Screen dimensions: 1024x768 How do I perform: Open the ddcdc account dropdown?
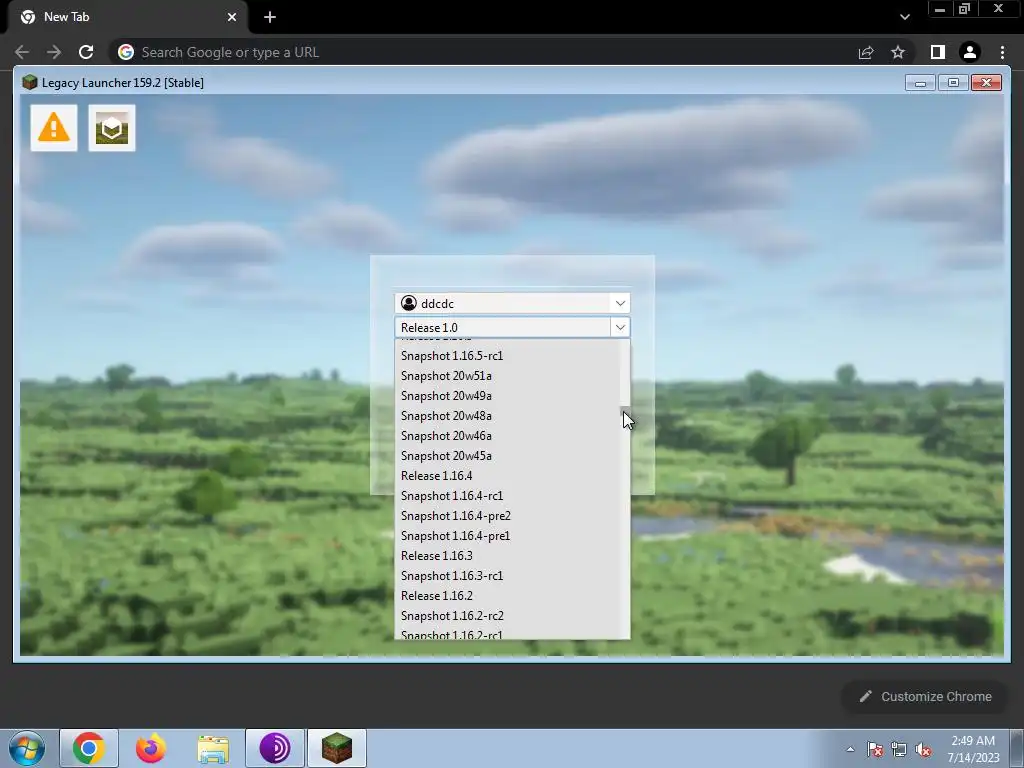[x=512, y=303]
